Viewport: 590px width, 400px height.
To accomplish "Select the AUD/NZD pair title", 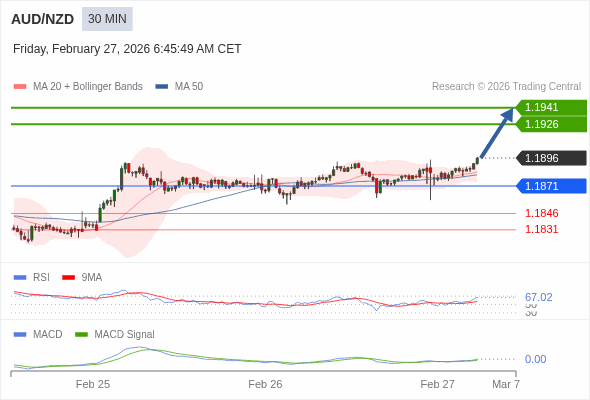I will coord(43,19).
